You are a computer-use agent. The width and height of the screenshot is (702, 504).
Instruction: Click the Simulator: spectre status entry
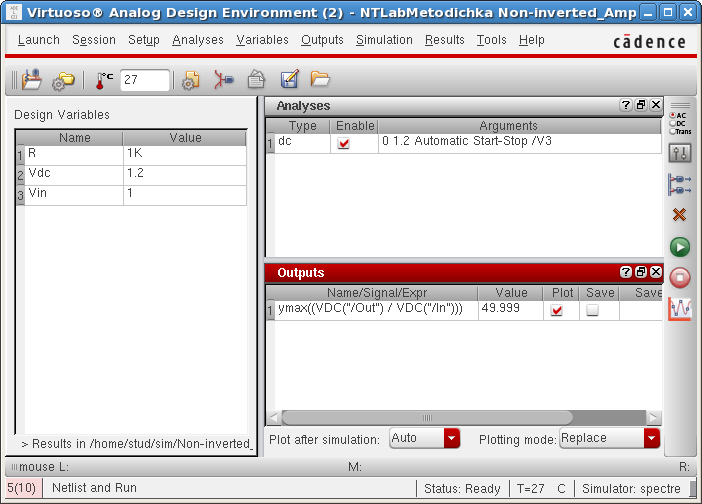tap(631, 488)
